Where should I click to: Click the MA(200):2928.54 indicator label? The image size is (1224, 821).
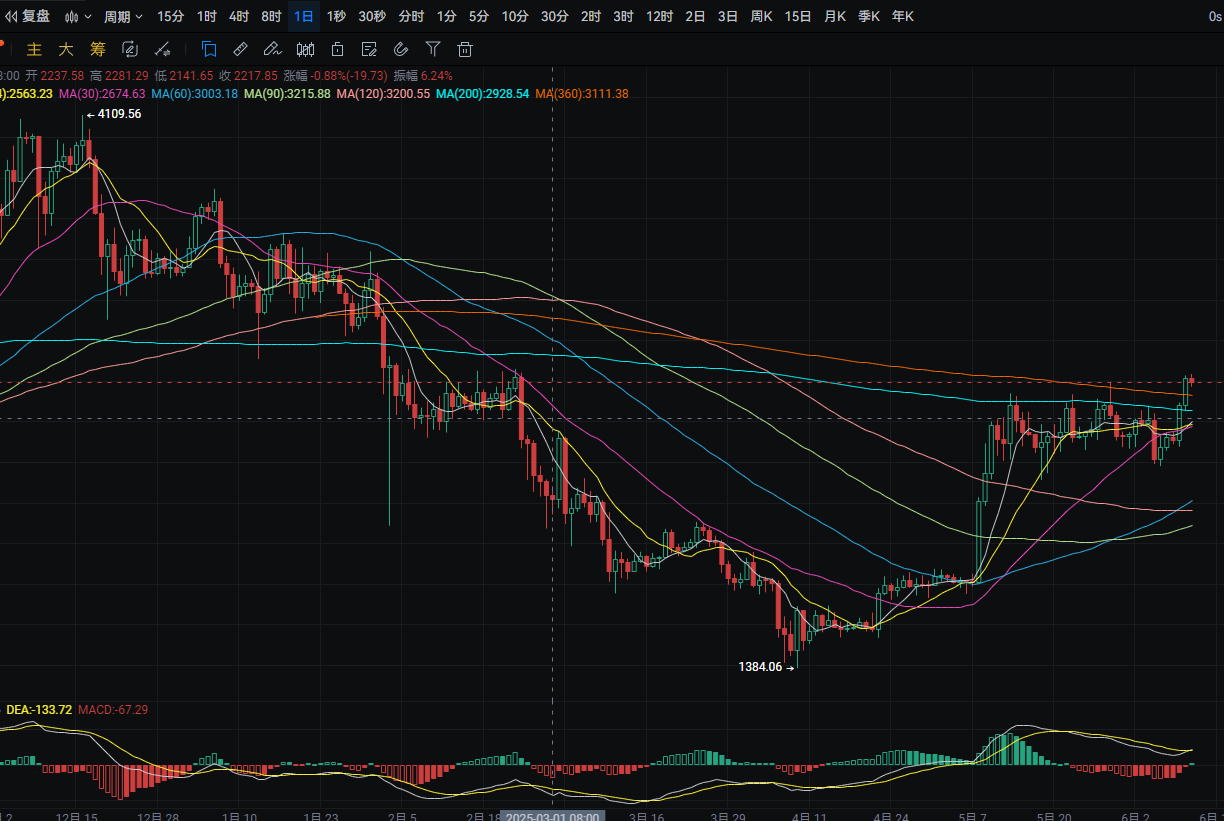[483, 93]
